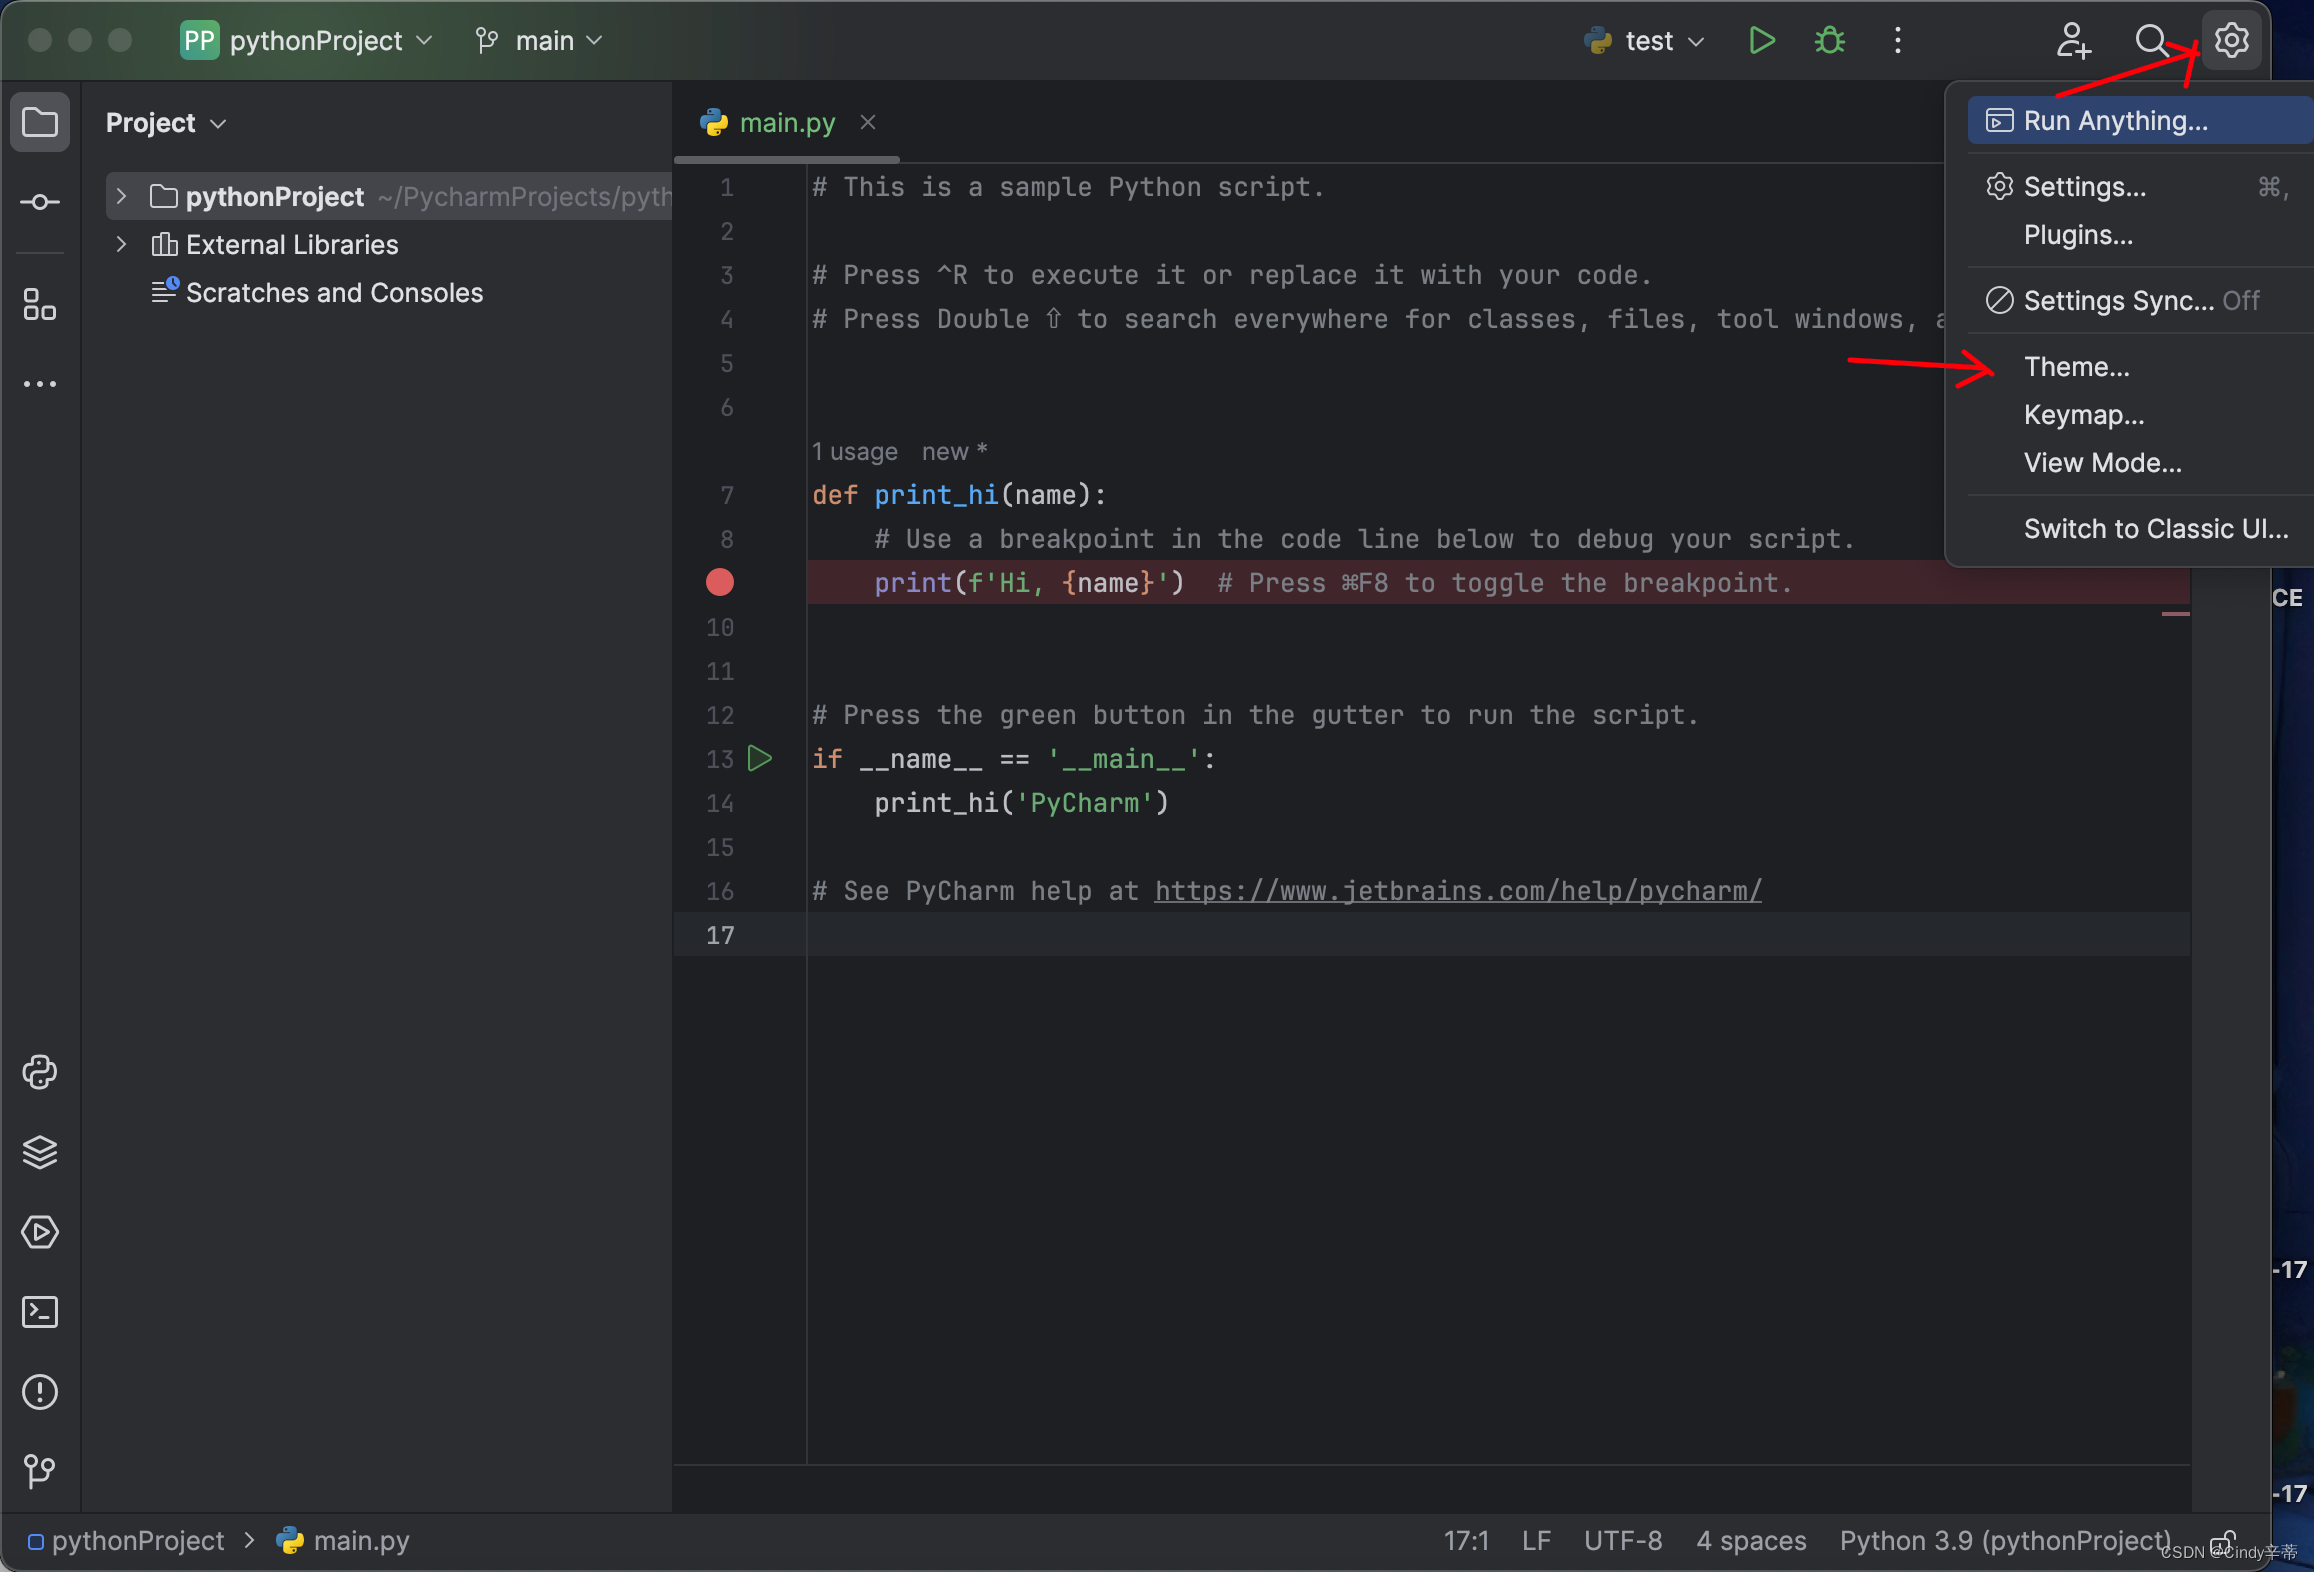The image size is (2314, 1572).
Task: Choose Keymap... menu entry
Action: click(x=2084, y=415)
